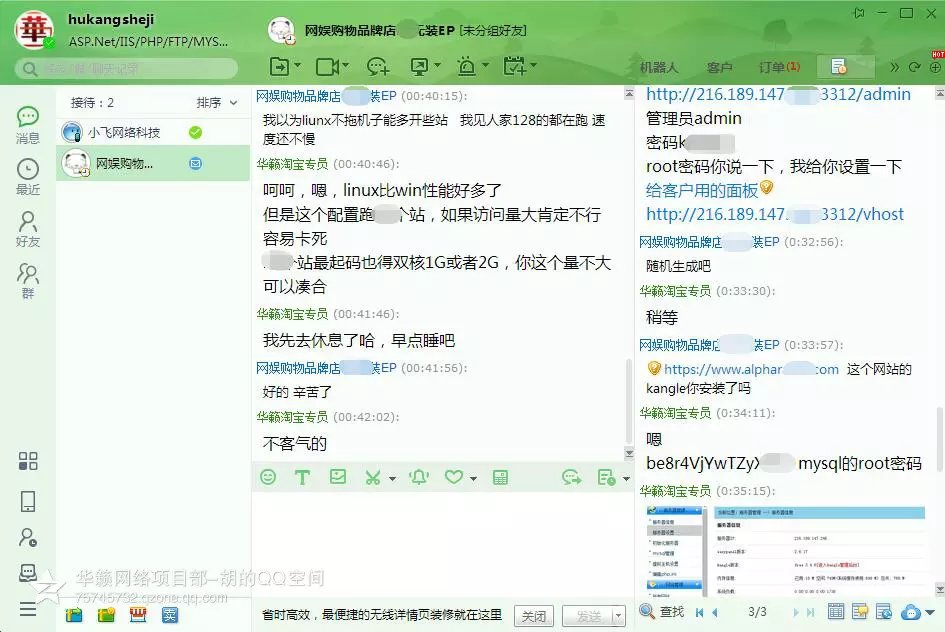The height and width of the screenshot is (632, 945).
Task: Open the 排序 sort dropdown
Action: (x=216, y=103)
